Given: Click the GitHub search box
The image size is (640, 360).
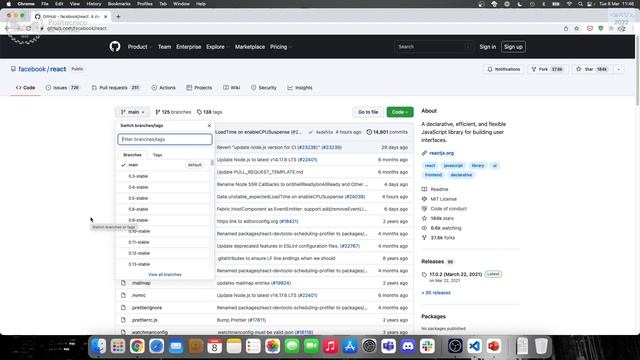Looking at the screenshot, I should pos(433,47).
